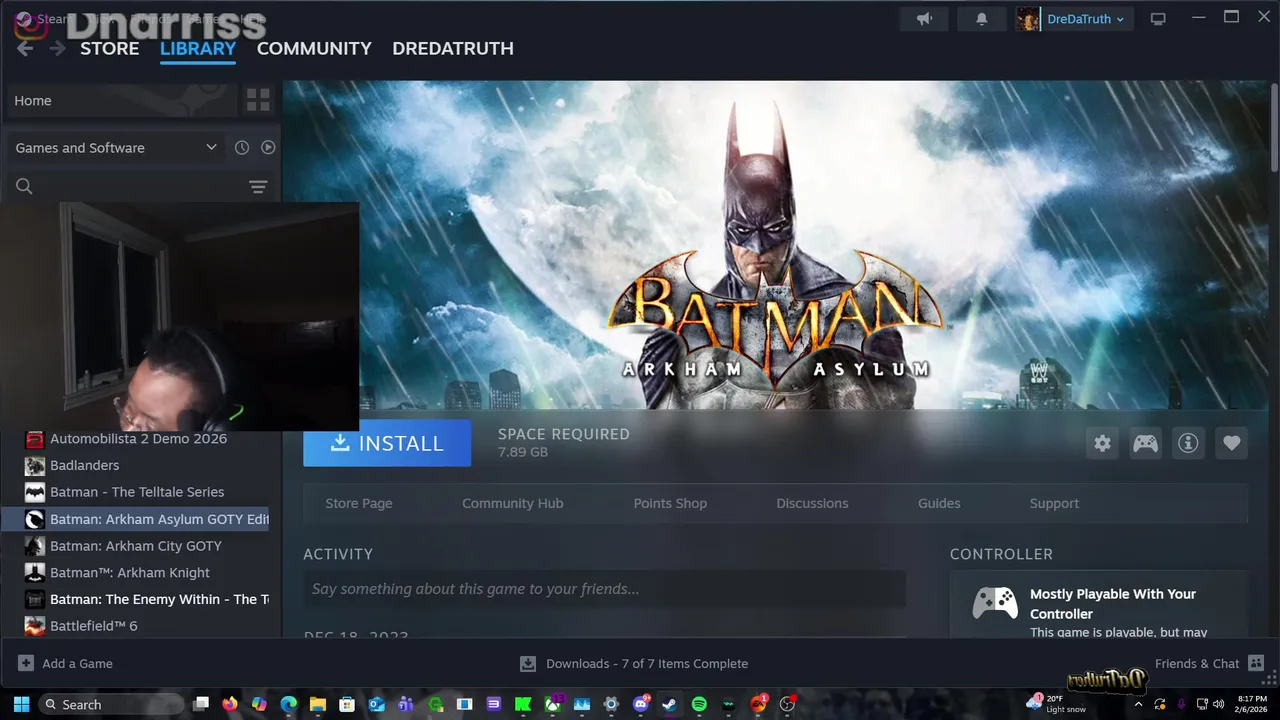Viewport: 1280px width, 720px height.
Task: Open the Community Hub link
Action: 512,503
